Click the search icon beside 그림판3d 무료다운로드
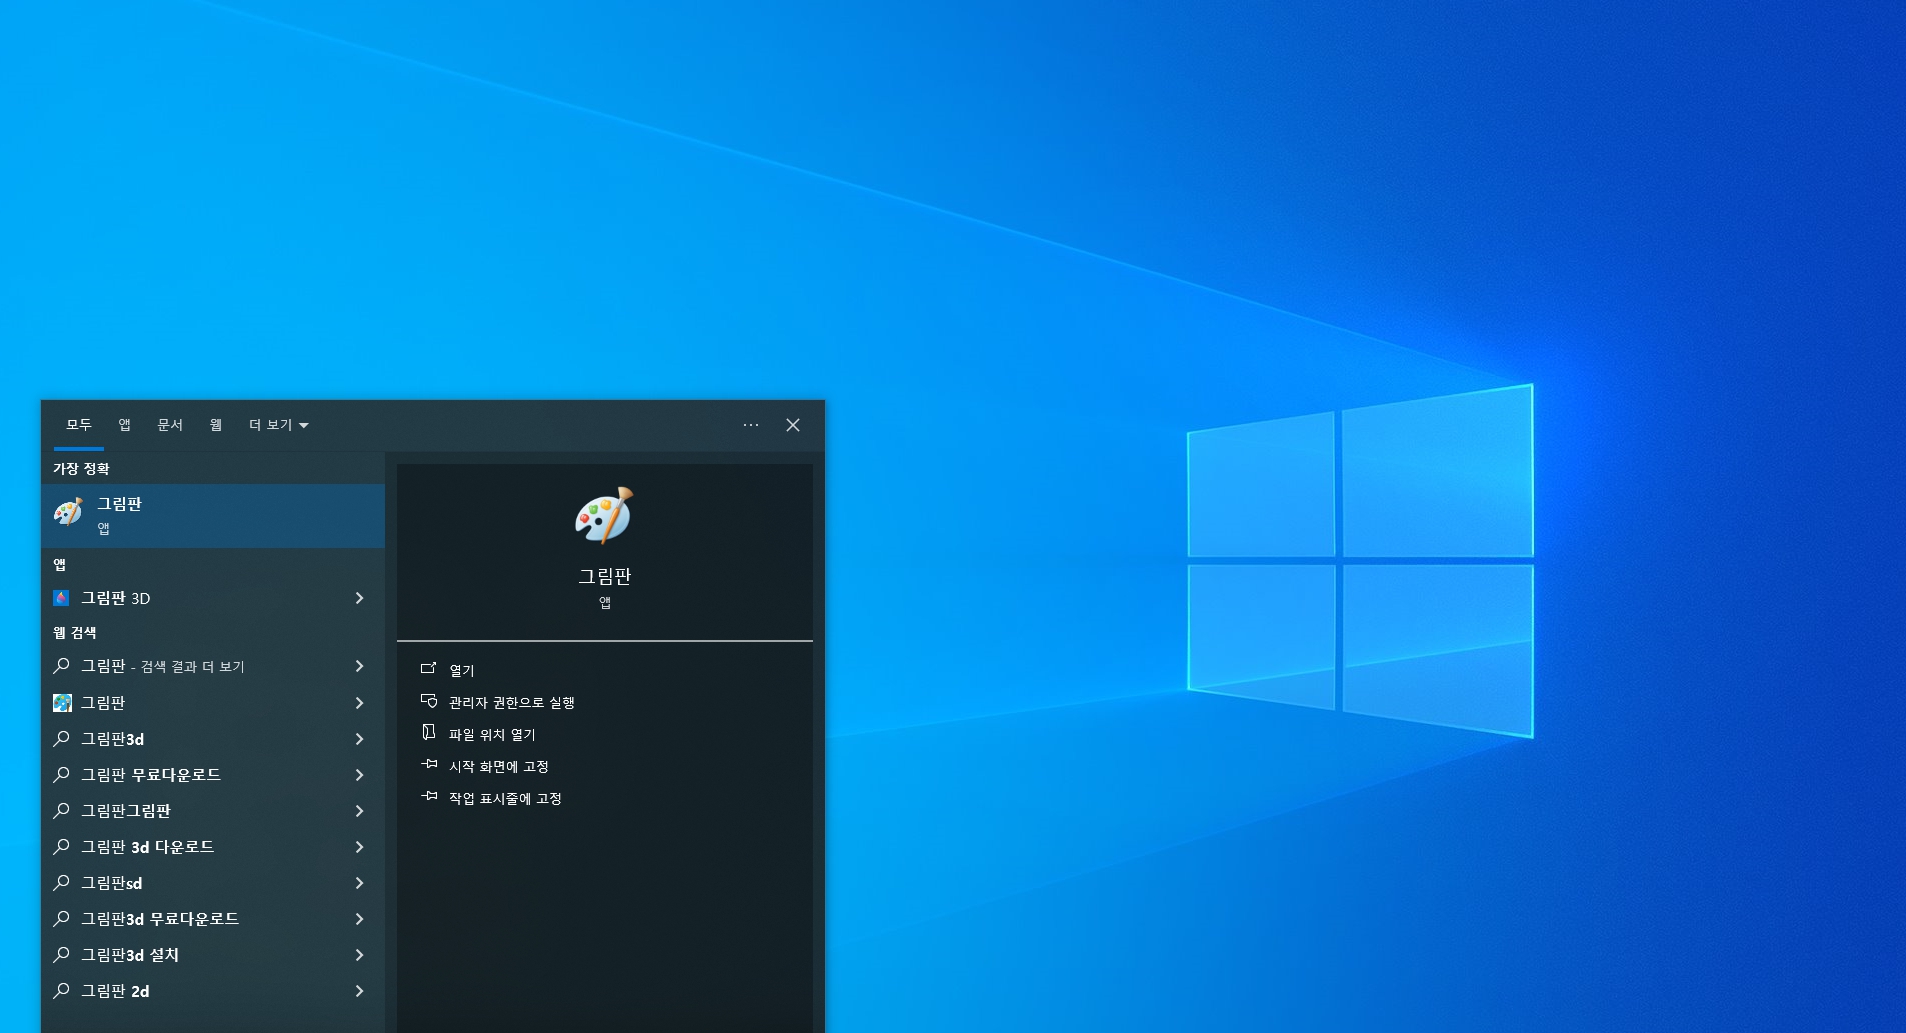Image resolution: width=1906 pixels, height=1033 pixels. point(62,919)
